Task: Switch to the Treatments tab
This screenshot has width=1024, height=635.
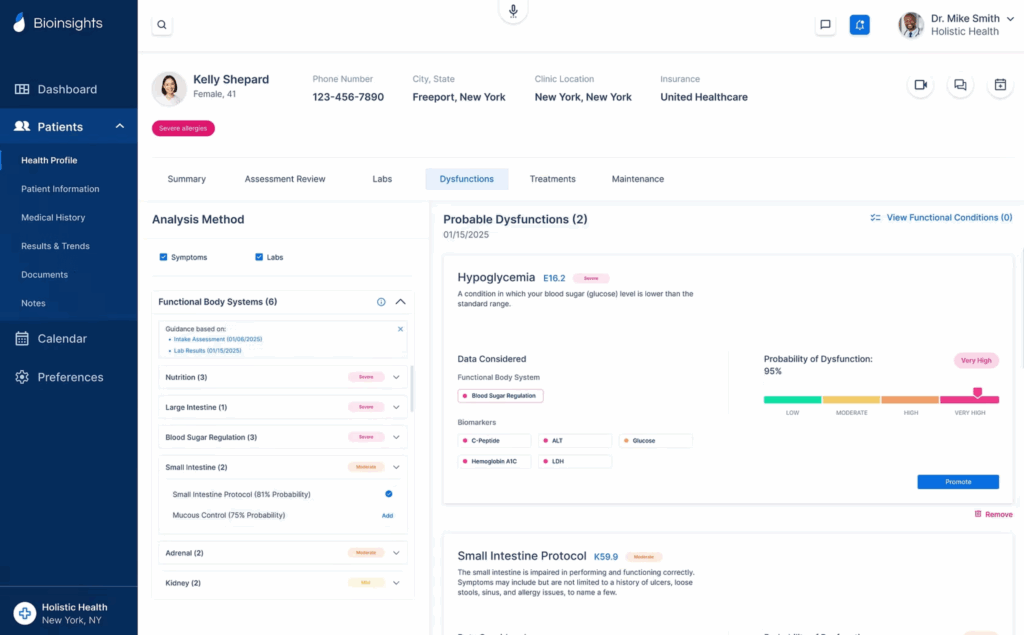Action: (x=552, y=179)
